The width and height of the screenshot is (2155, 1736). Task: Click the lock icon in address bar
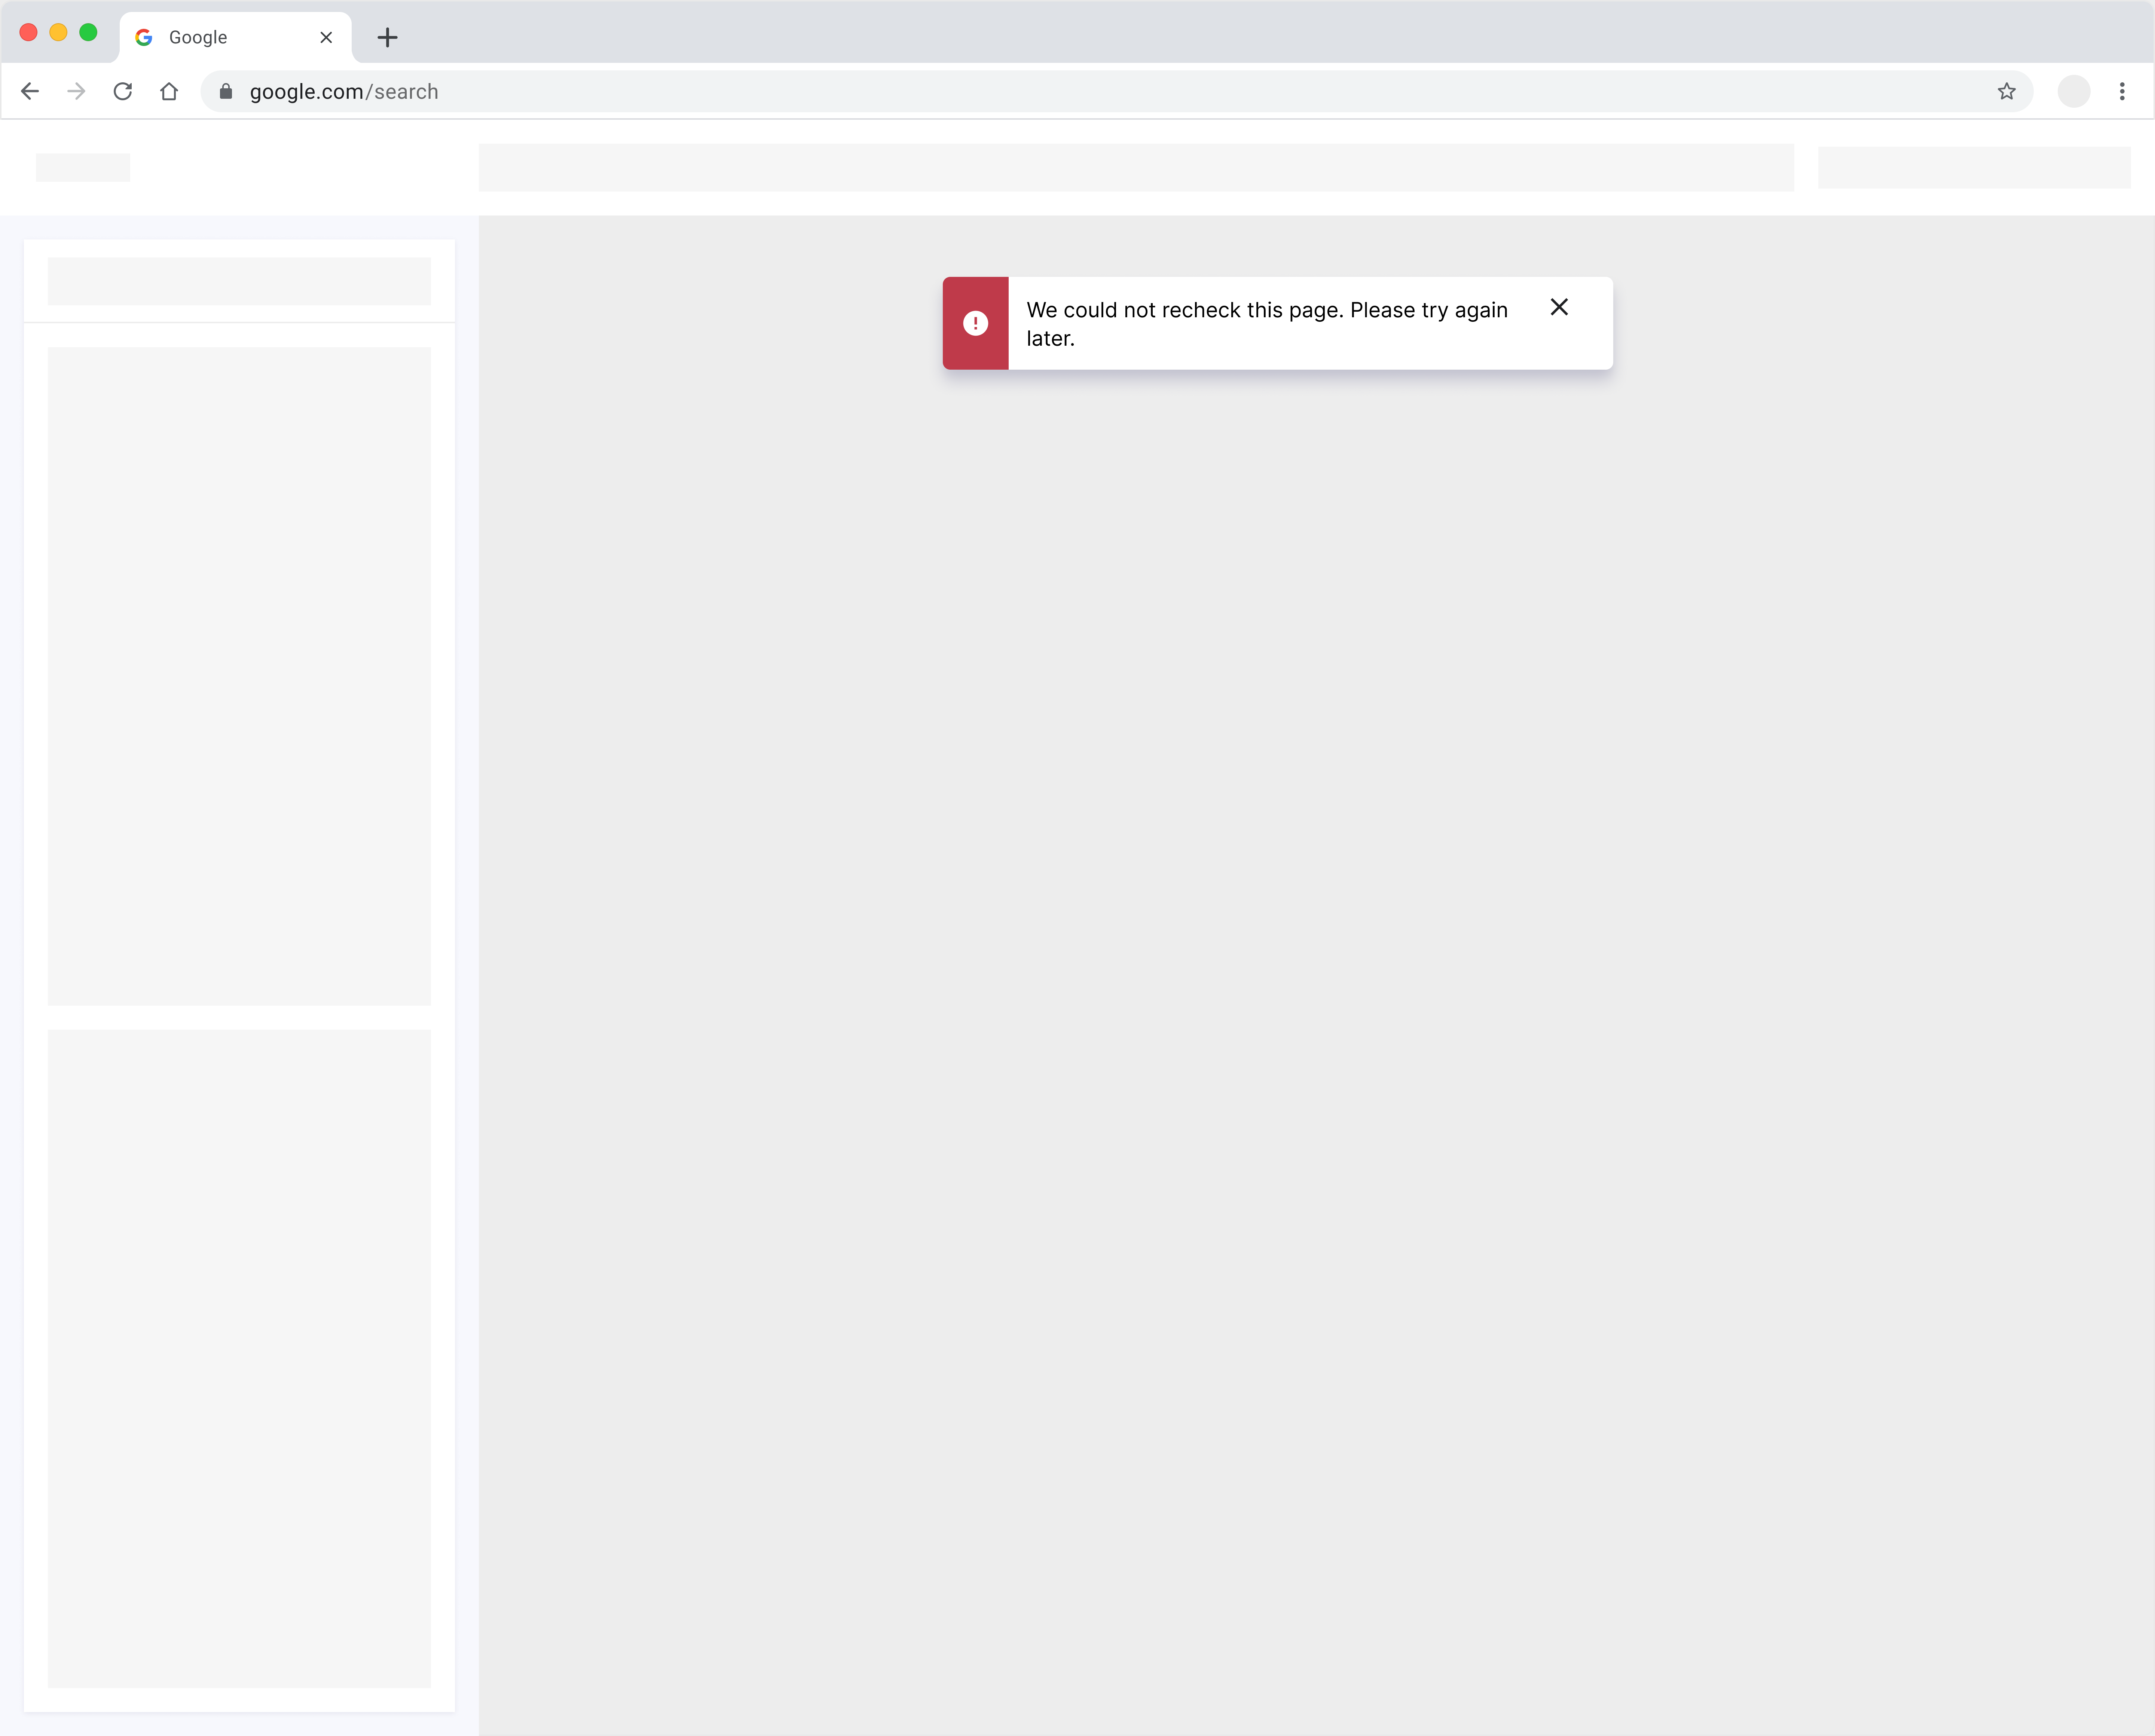226,91
